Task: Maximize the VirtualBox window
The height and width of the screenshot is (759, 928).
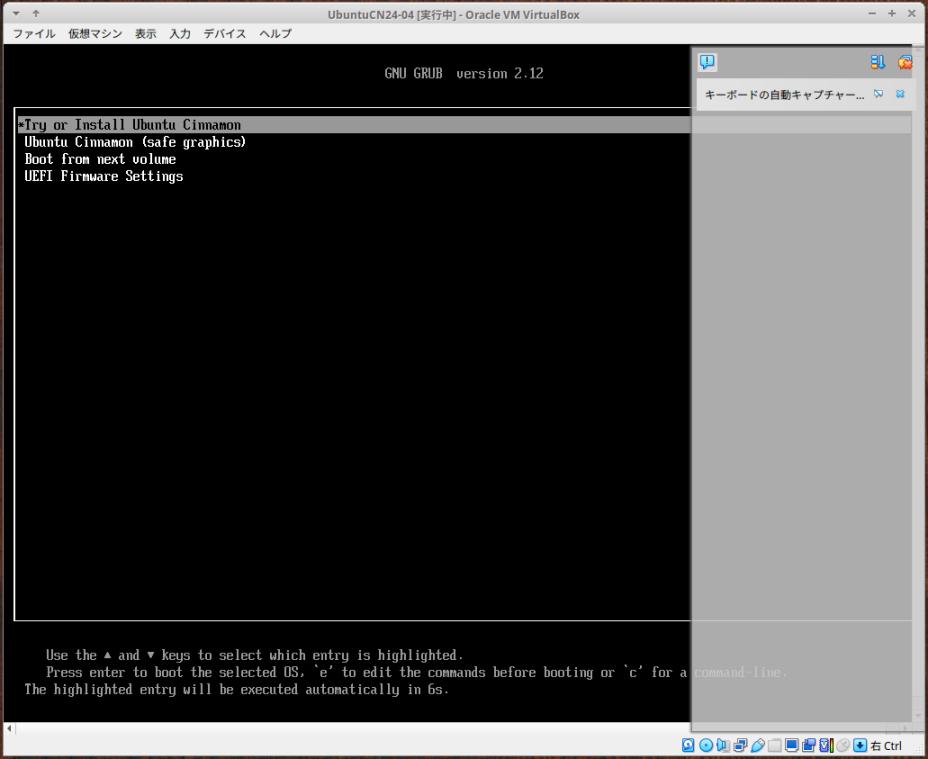Action: click(x=892, y=13)
